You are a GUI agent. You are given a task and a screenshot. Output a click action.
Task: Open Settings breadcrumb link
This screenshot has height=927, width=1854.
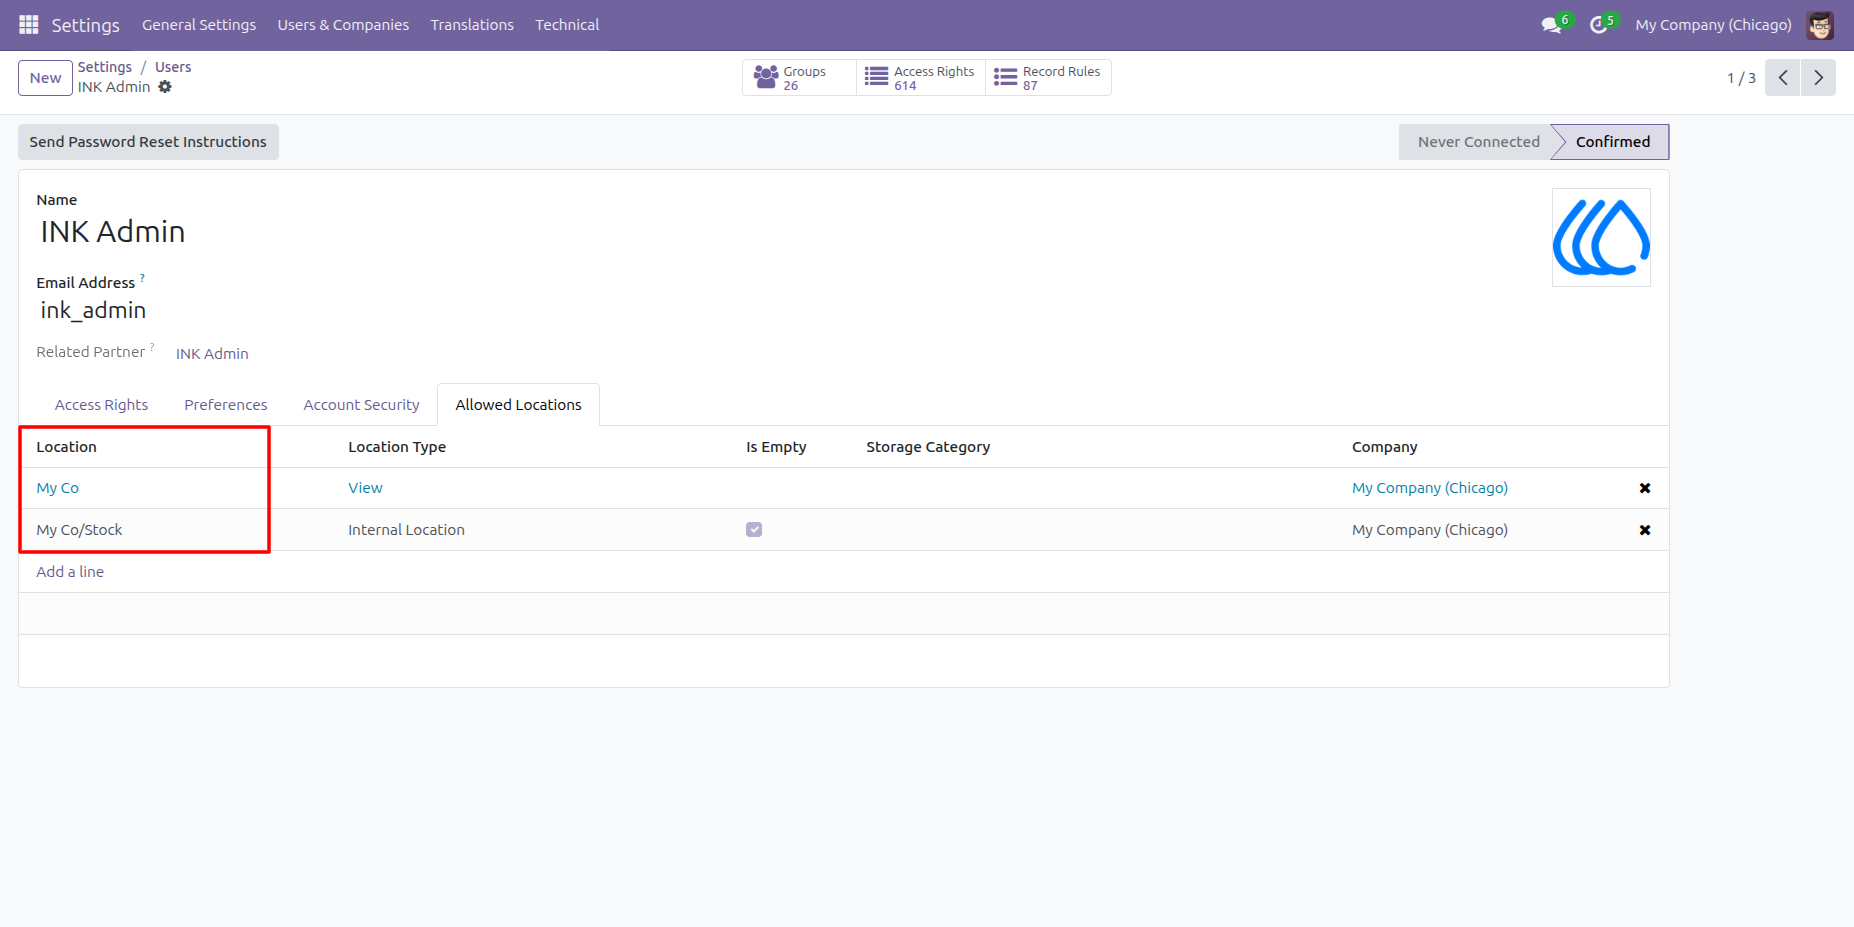105,67
